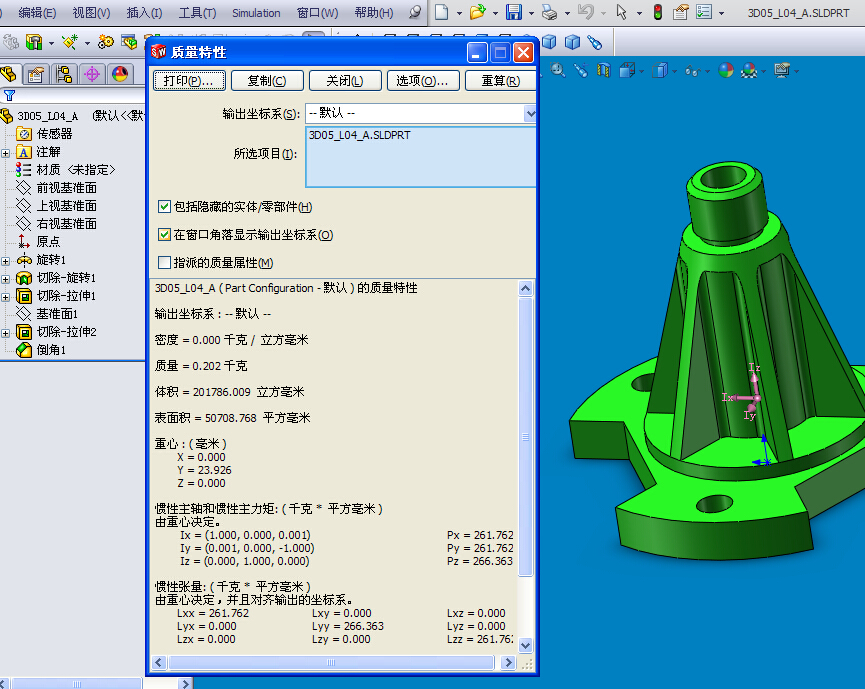
Task: Toggle 在窗口角落显示输出坐标系 checkbox
Action: pos(165,235)
